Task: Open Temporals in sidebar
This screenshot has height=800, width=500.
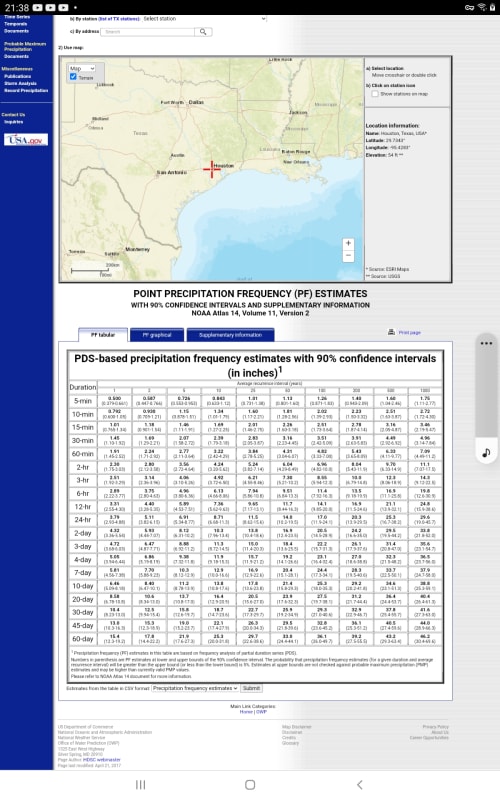Action: point(16,24)
